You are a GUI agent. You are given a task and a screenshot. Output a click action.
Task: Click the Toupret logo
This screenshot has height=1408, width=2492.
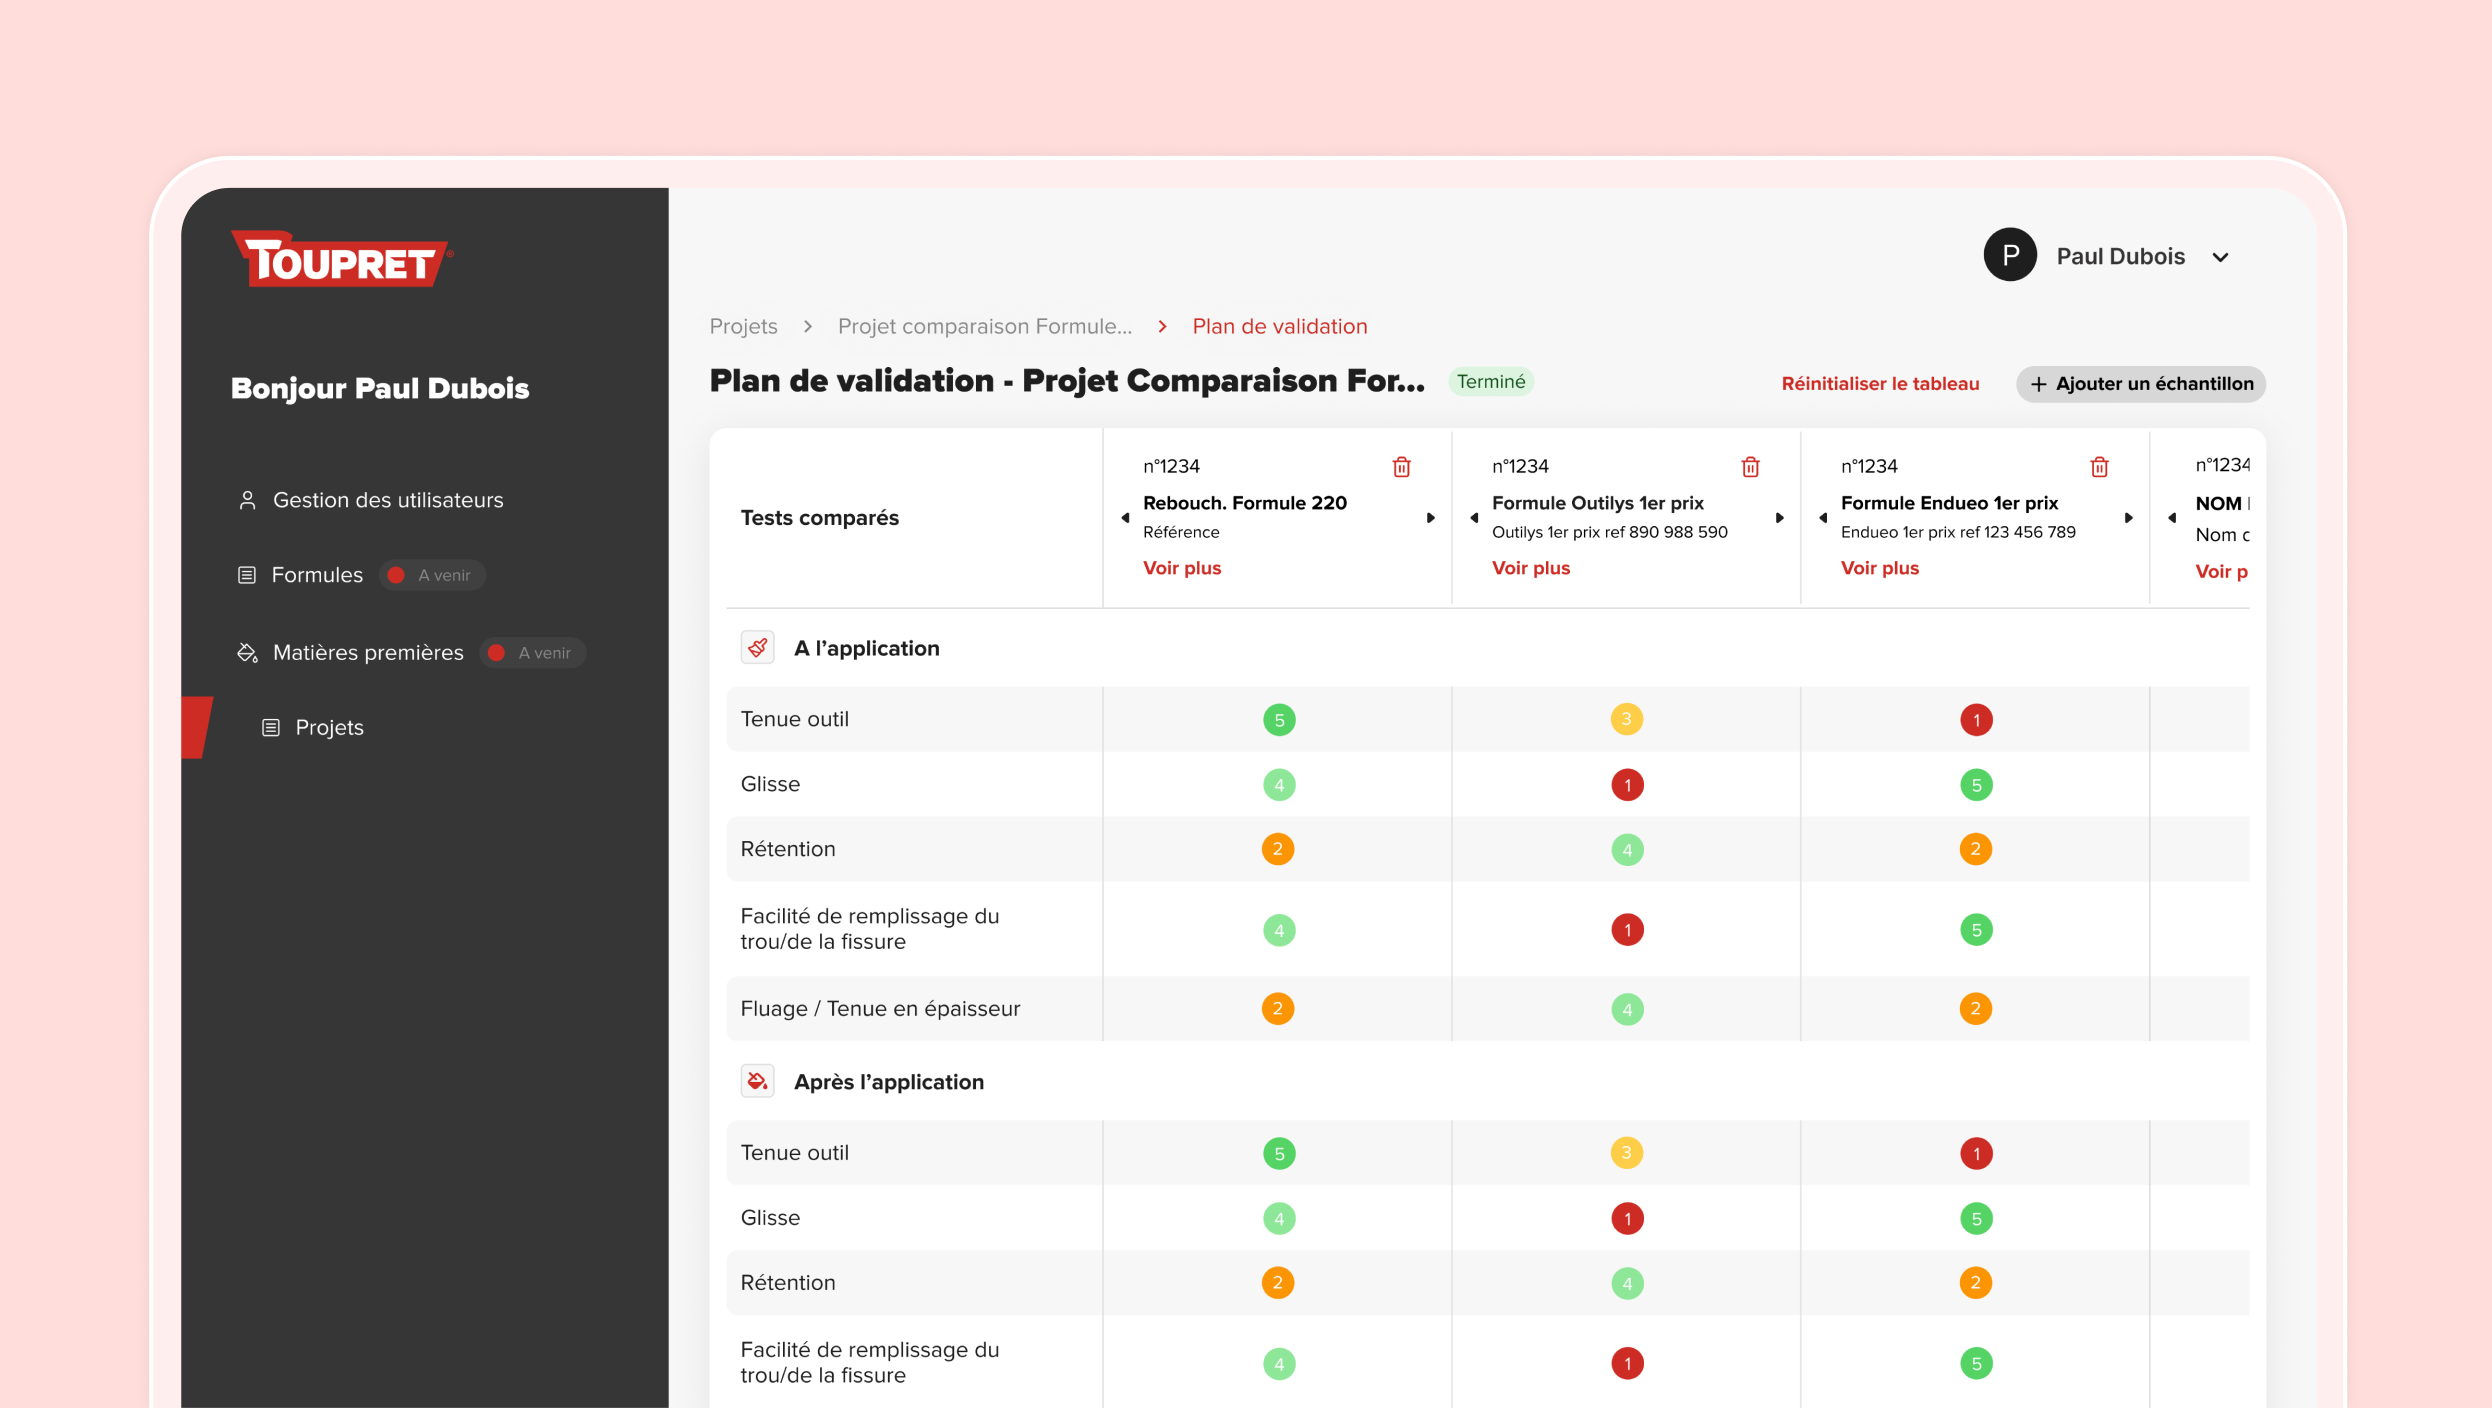click(341, 260)
